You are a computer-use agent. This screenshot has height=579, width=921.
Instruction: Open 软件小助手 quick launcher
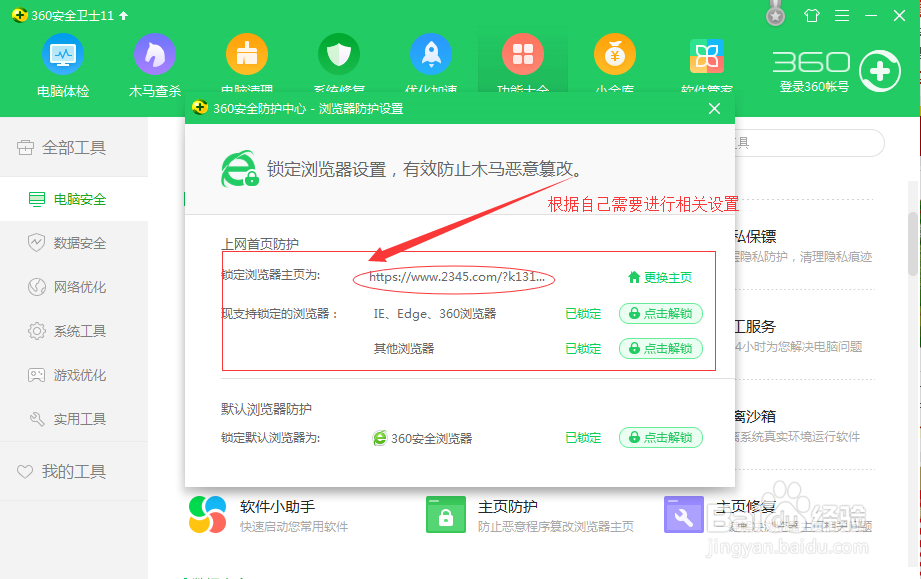click(207, 515)
